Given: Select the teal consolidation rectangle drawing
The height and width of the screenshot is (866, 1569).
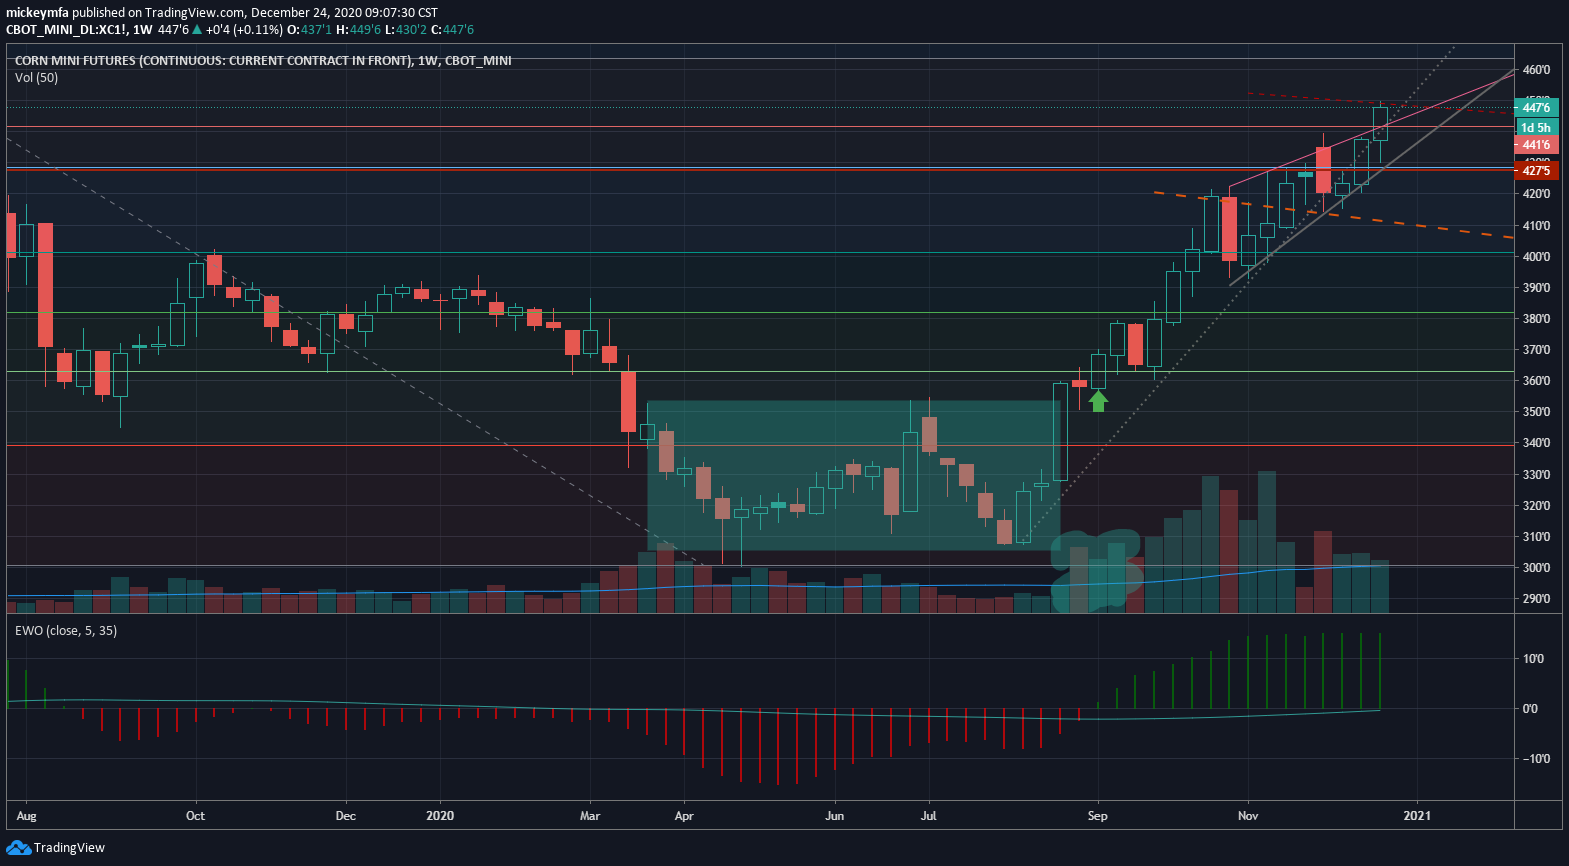Looking at the screenshot, I should pyautogui.click(x=854, y=476).
